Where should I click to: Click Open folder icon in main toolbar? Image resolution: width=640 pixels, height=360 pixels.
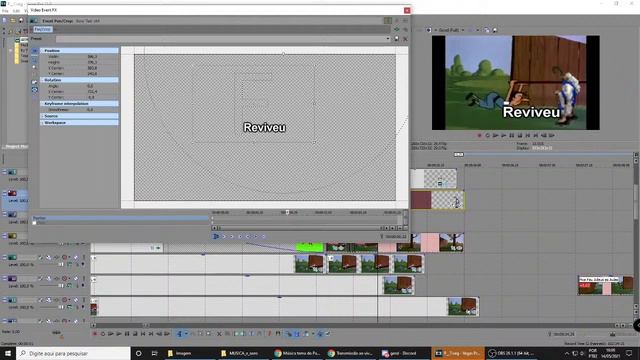point(13,20)
